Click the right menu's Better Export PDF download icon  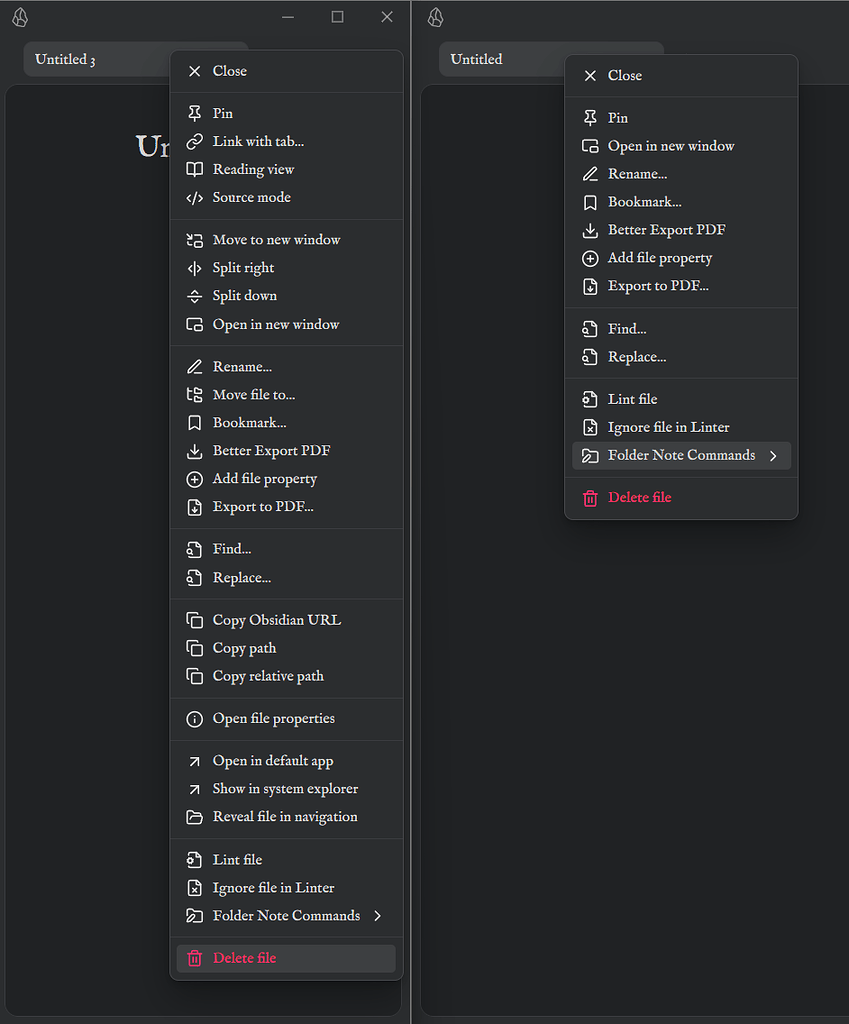coord(590,231)
